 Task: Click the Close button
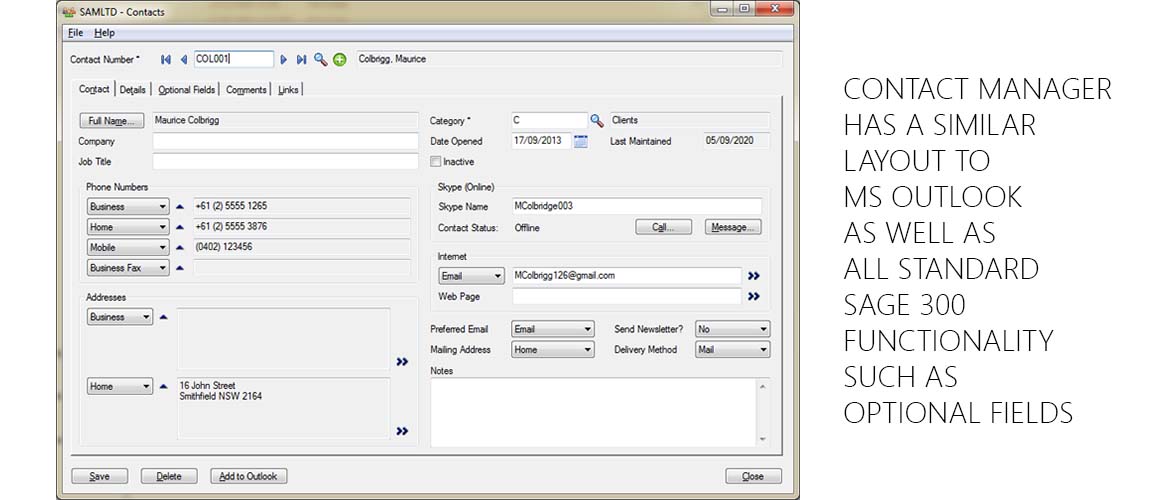click(753, 476)
